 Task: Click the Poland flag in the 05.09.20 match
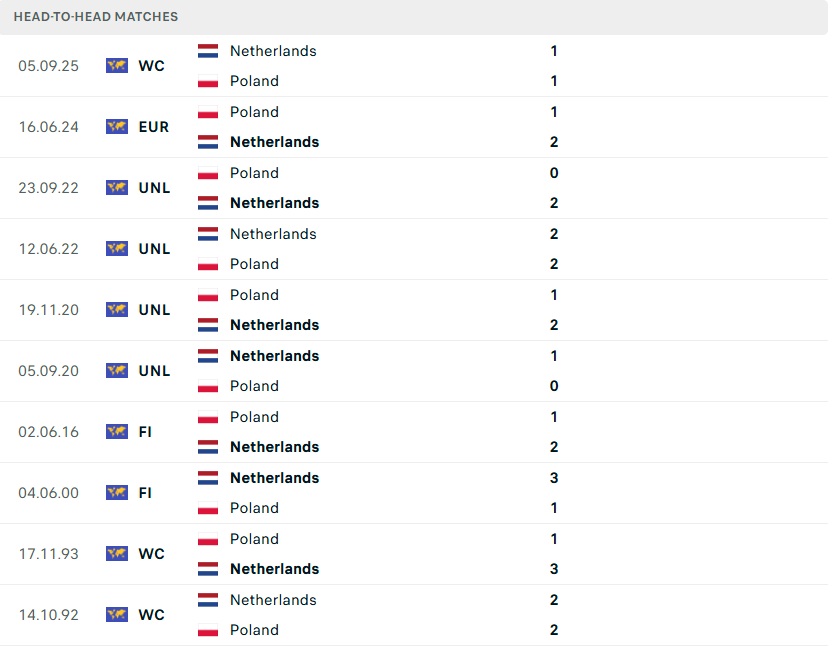click(x=208, y=386)
